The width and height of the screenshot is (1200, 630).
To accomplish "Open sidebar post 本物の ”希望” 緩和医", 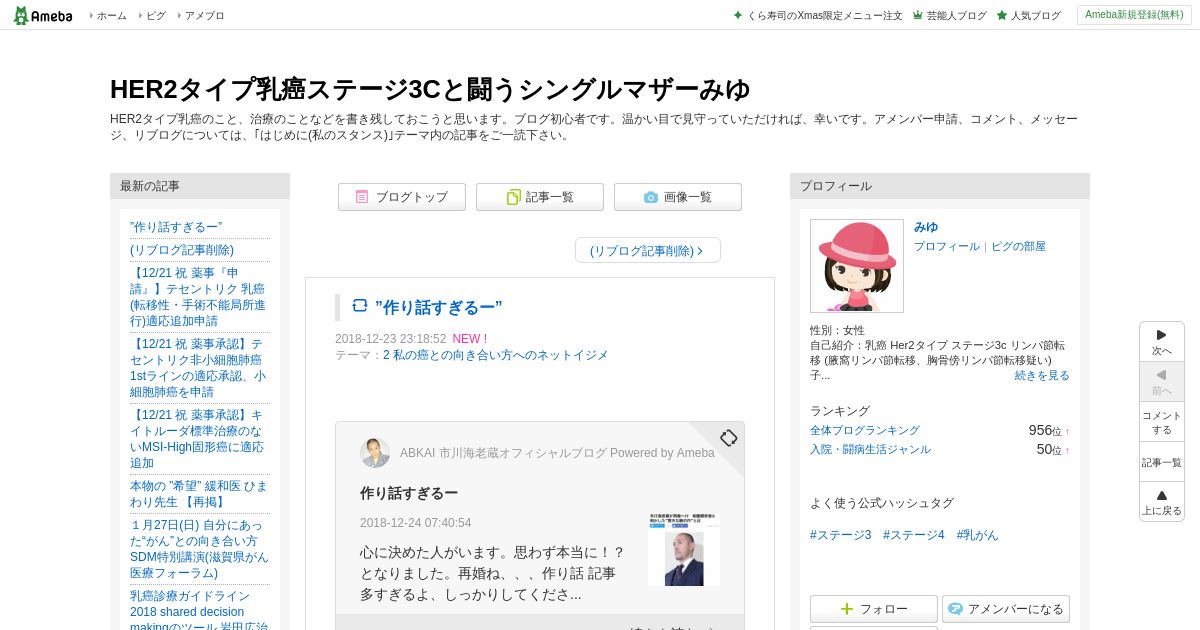I will click(198, 494).
